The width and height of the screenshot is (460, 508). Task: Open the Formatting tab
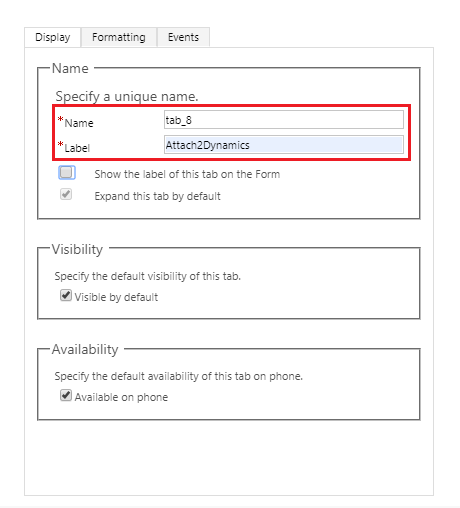click(119, 37)
